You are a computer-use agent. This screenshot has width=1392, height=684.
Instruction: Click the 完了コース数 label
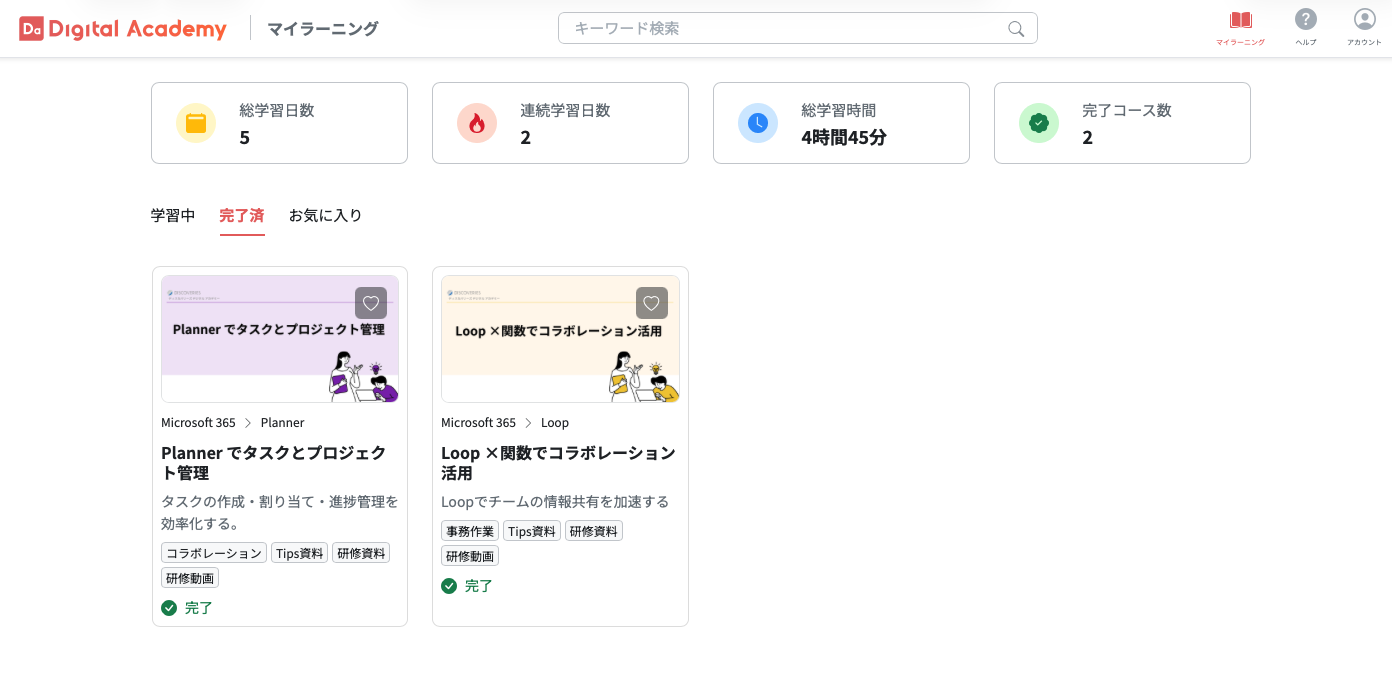[x=1127, y=110]
